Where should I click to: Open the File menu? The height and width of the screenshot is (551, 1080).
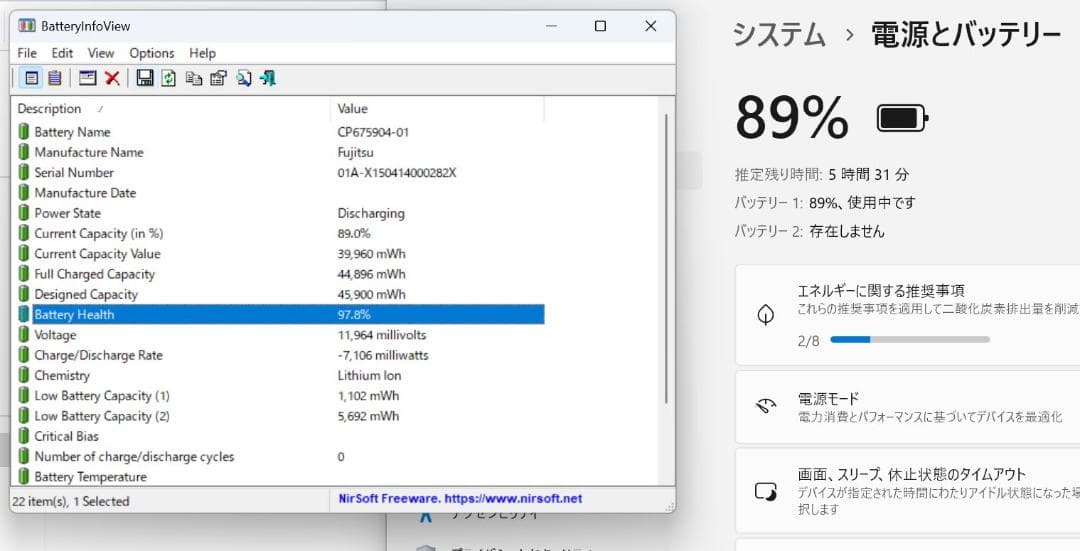point(27,53)
